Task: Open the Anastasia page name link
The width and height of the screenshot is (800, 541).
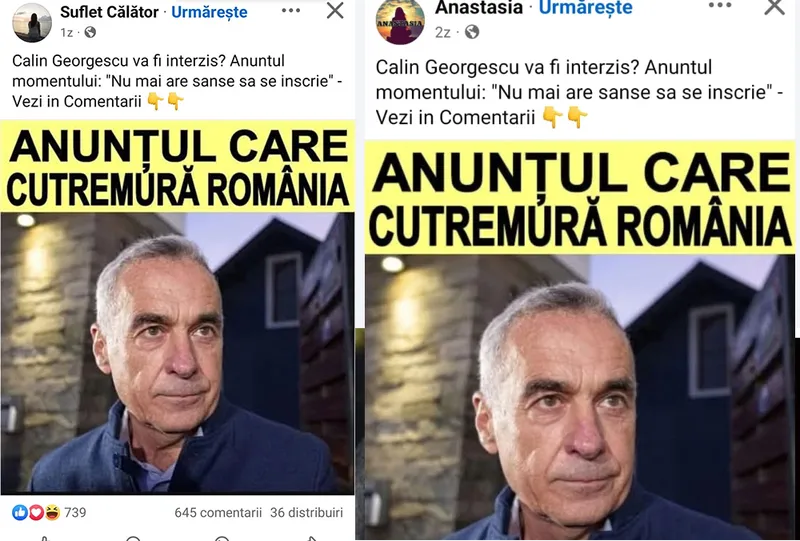Action: (479, 7)
